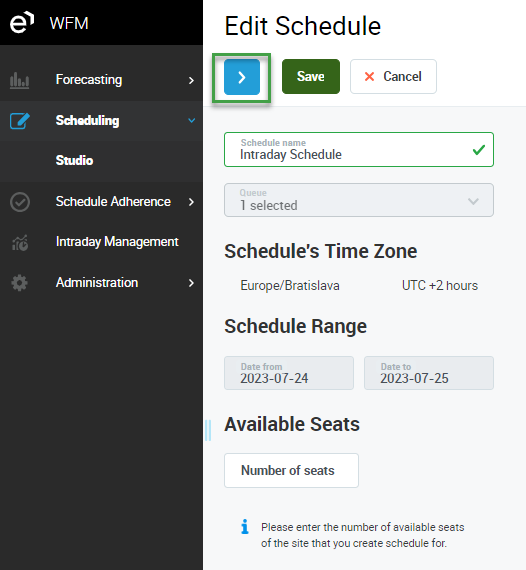The width and height of the screenshot is (526, 570).
Task: Click the panel resize handle on left edge
Action: click(x=208, y=430)
